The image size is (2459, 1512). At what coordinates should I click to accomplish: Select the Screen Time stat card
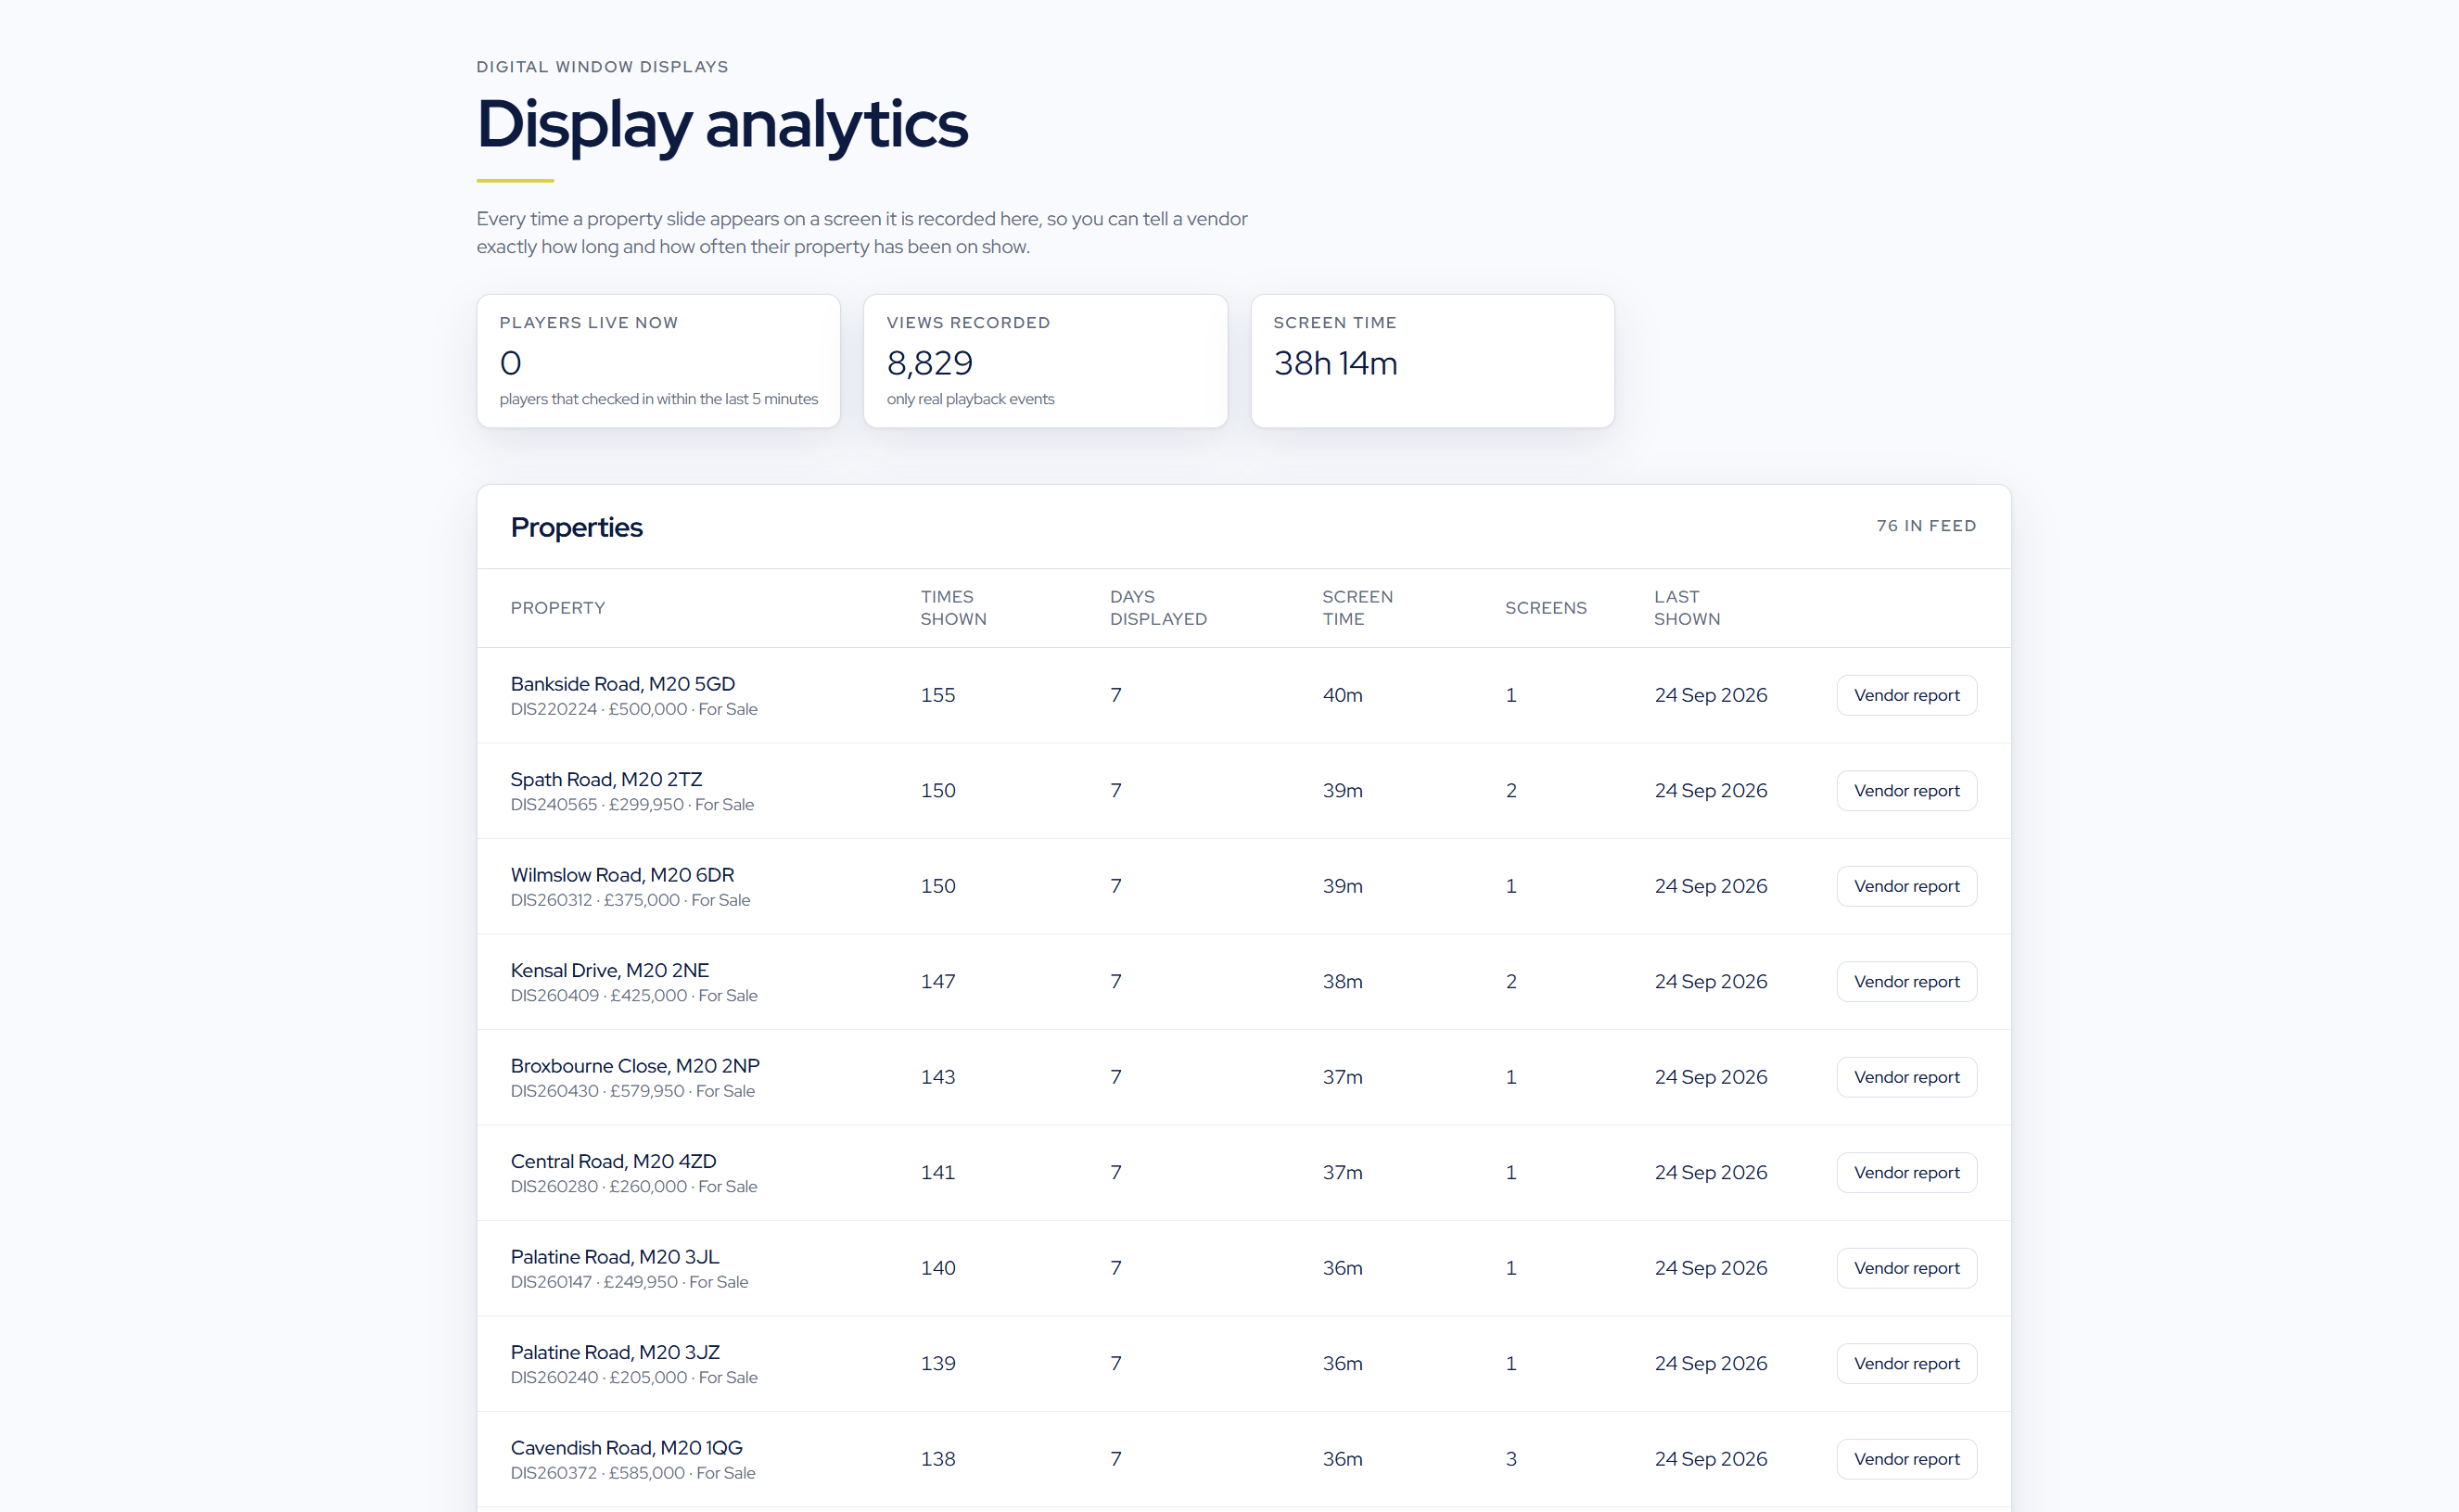tap(1432, 361)
